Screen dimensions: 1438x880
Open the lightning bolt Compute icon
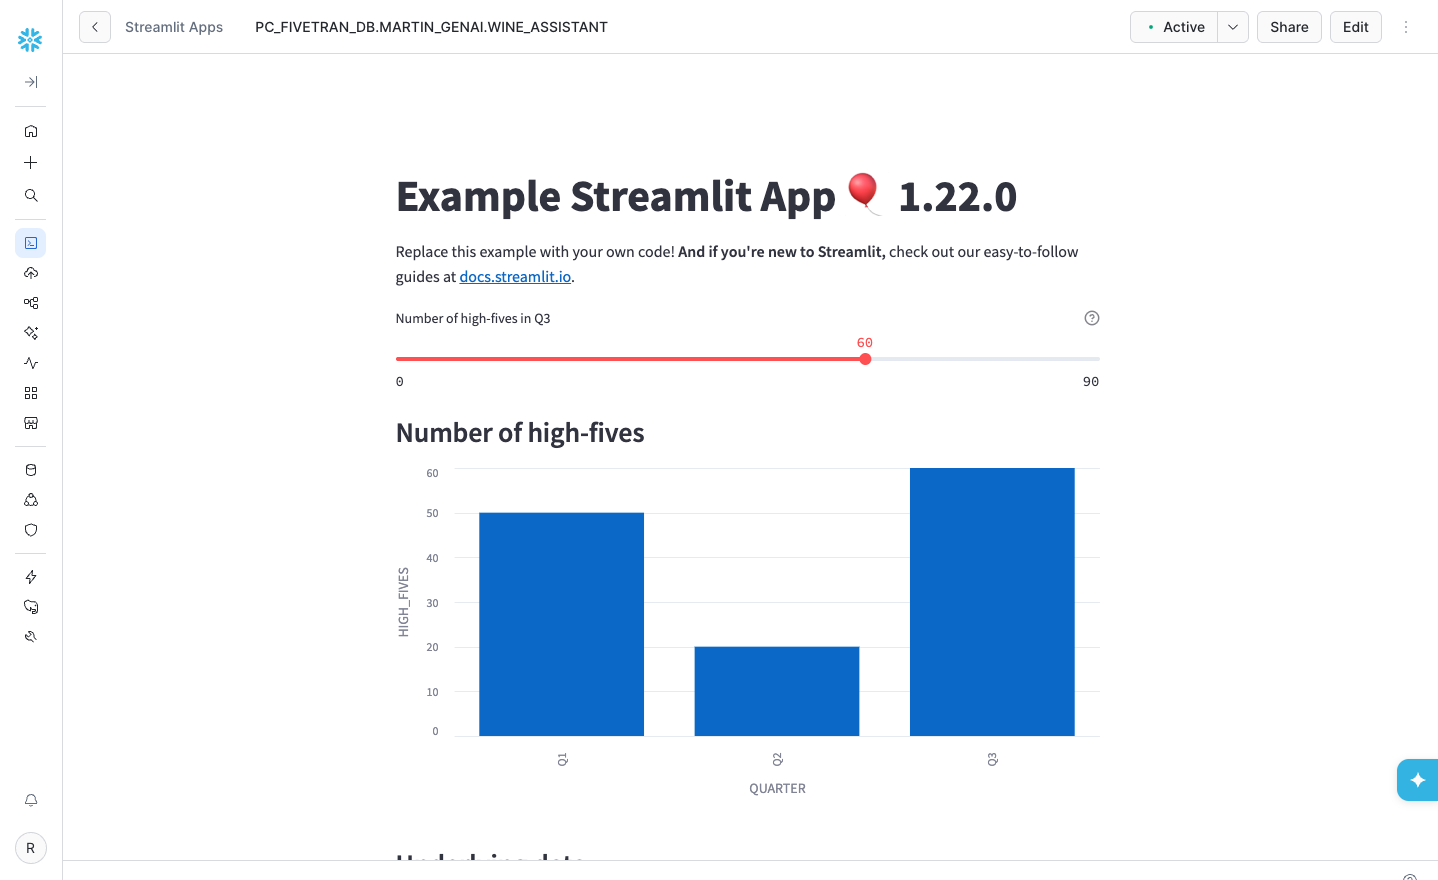31,577
